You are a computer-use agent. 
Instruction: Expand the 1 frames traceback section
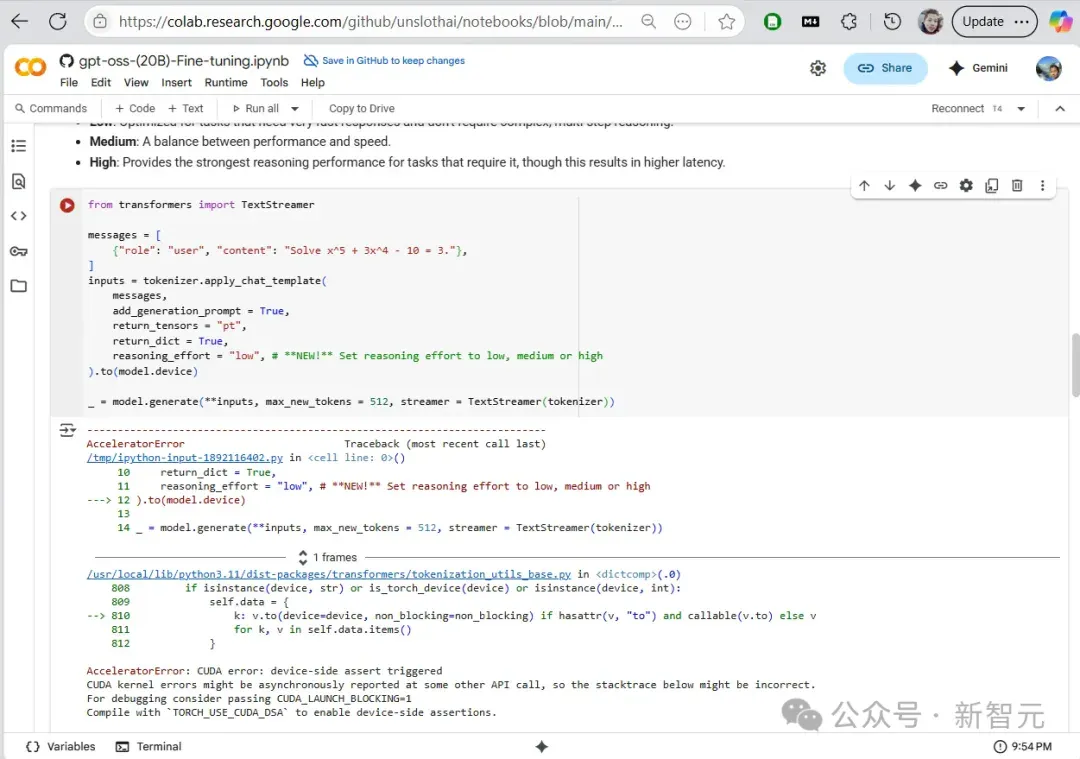coord(328,557)
